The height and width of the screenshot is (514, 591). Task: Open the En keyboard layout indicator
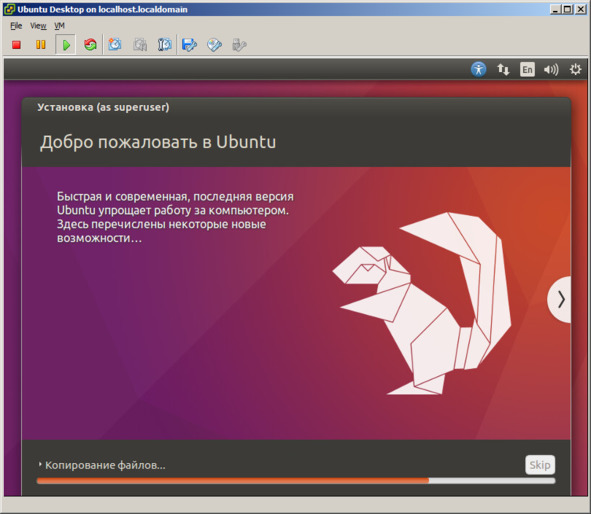click(527, 69)
